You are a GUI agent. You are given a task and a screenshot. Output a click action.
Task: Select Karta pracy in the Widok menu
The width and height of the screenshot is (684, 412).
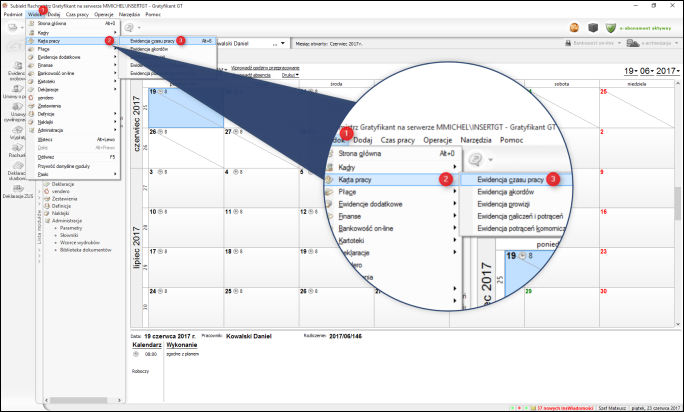coord(72,41)
